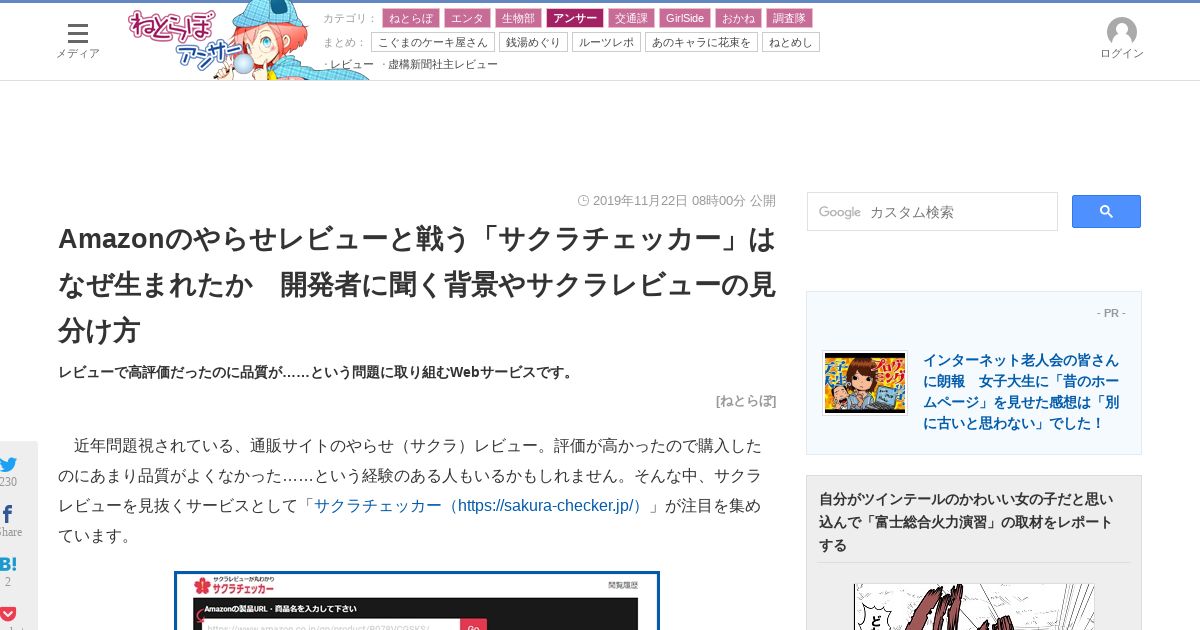This screenshot has height=630, width=1200.
Task: Share article via Twitter bird icon
Action: pos(8,464)
